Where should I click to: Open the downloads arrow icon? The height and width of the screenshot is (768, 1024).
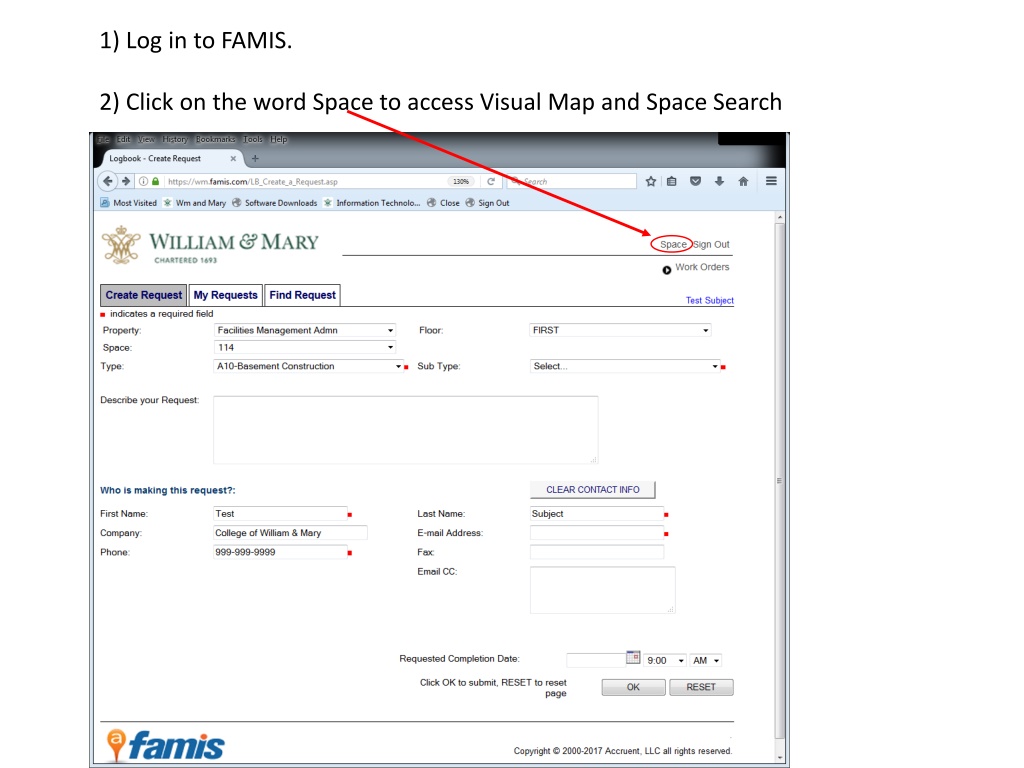pos(719,182)
